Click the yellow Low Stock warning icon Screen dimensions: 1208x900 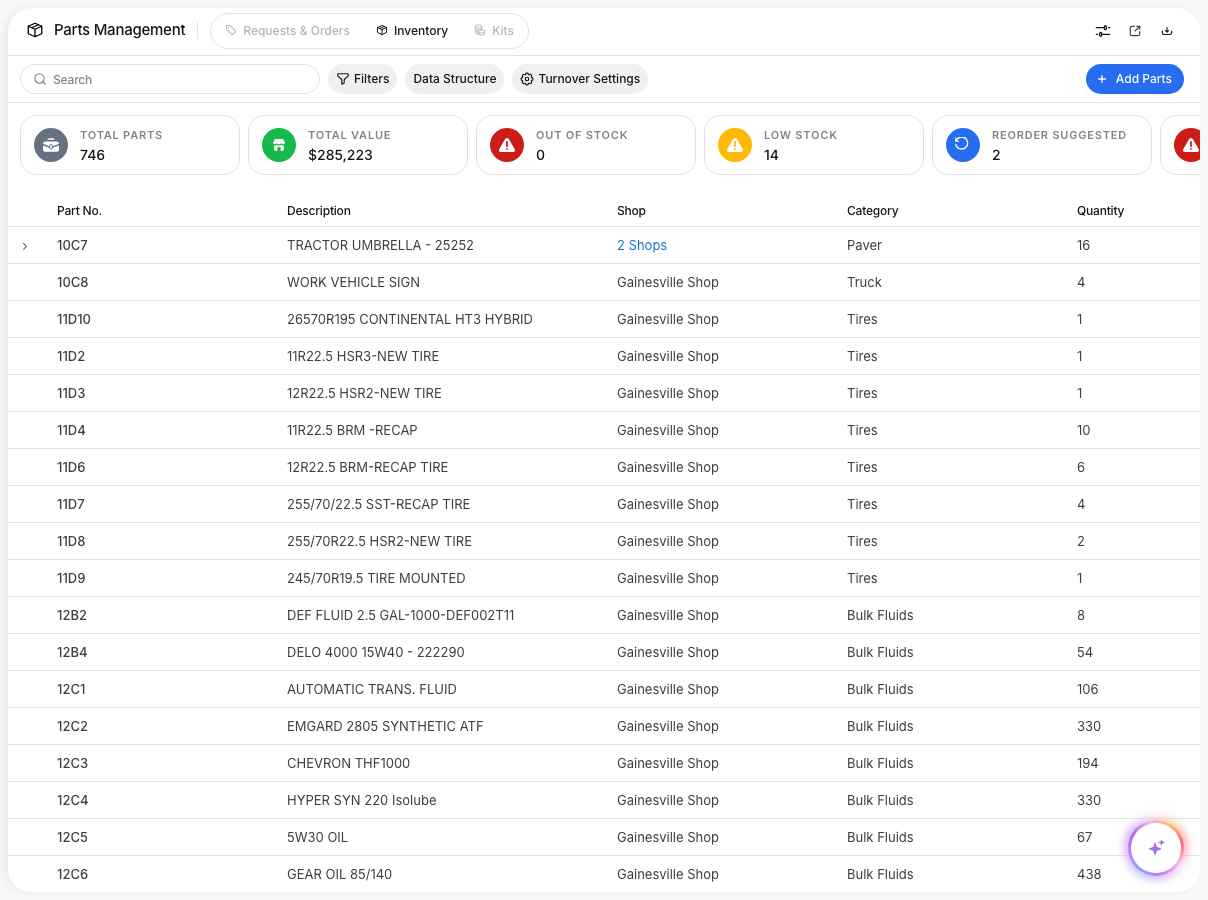[735, 145]
